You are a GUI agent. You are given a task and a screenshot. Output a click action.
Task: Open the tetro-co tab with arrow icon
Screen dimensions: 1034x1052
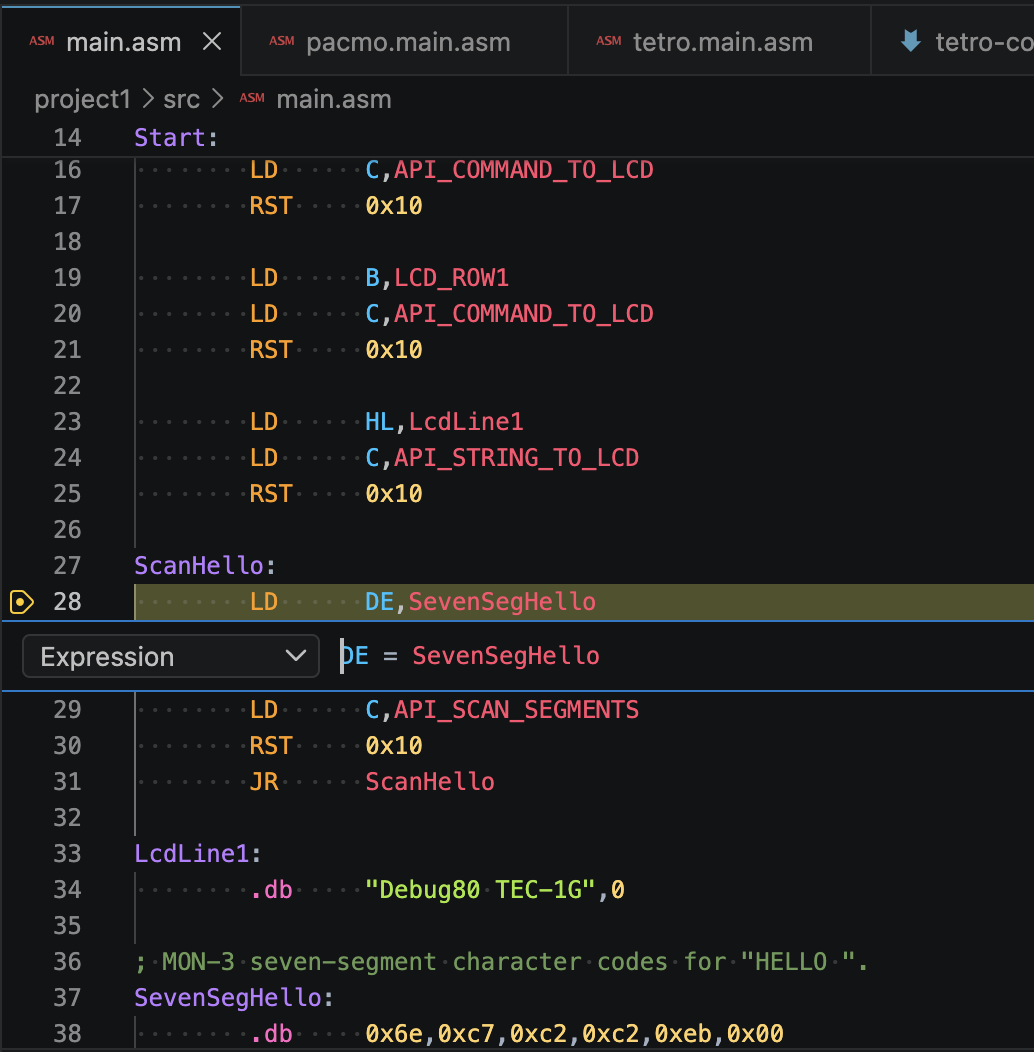pos(953,42)
